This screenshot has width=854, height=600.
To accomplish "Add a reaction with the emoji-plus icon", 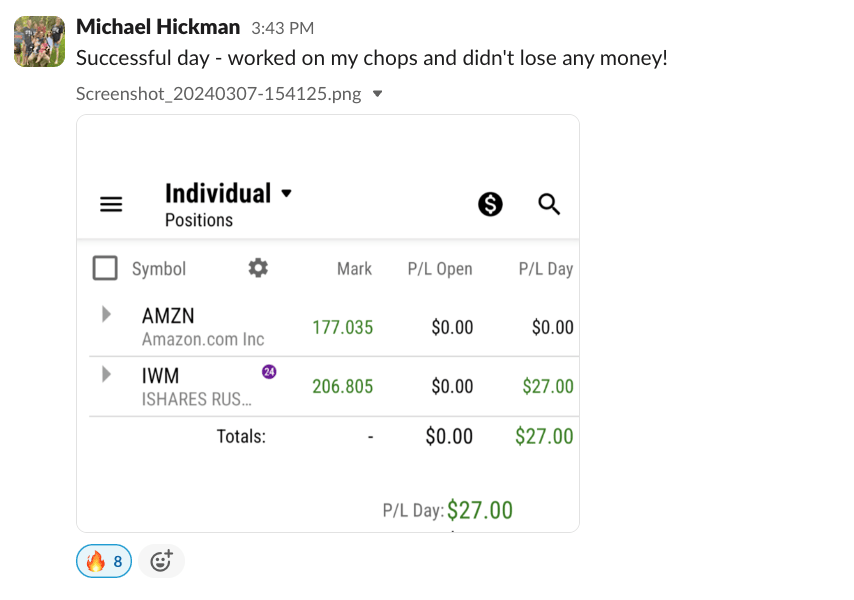I will [161, 561].
